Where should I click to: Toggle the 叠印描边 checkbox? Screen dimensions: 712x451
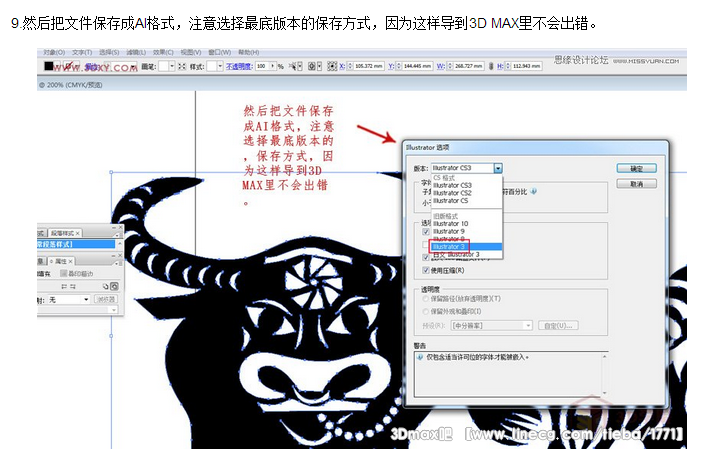click(64, 273)
